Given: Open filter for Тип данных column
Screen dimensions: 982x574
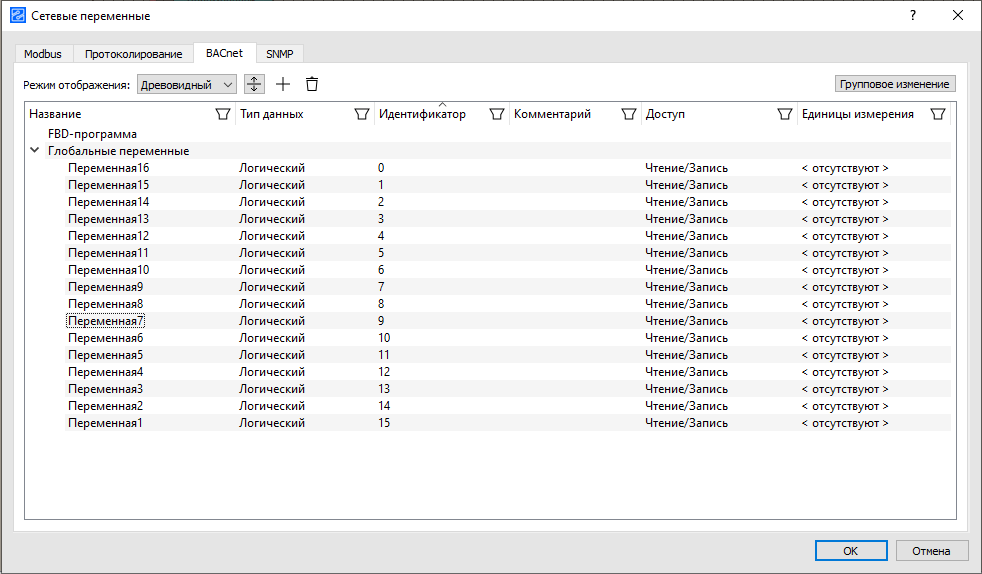Looking at the screenshot, I should (x=362, y=114).
